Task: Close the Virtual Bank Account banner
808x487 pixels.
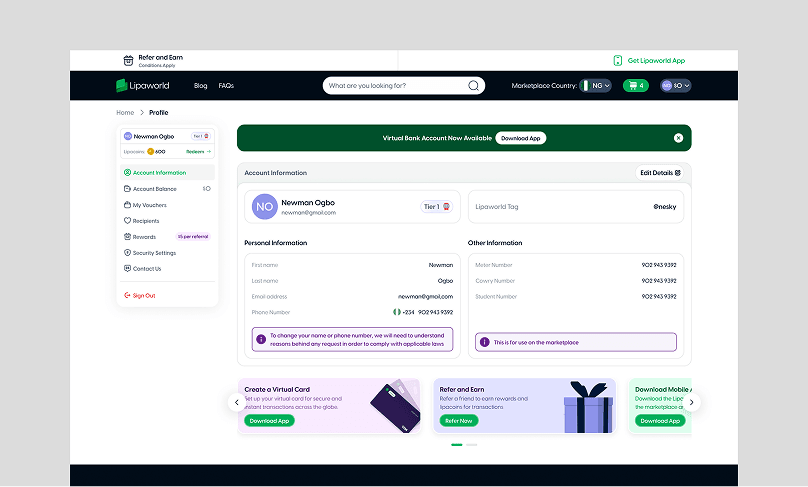Action: pyautogui.click(x=678, y=138)
